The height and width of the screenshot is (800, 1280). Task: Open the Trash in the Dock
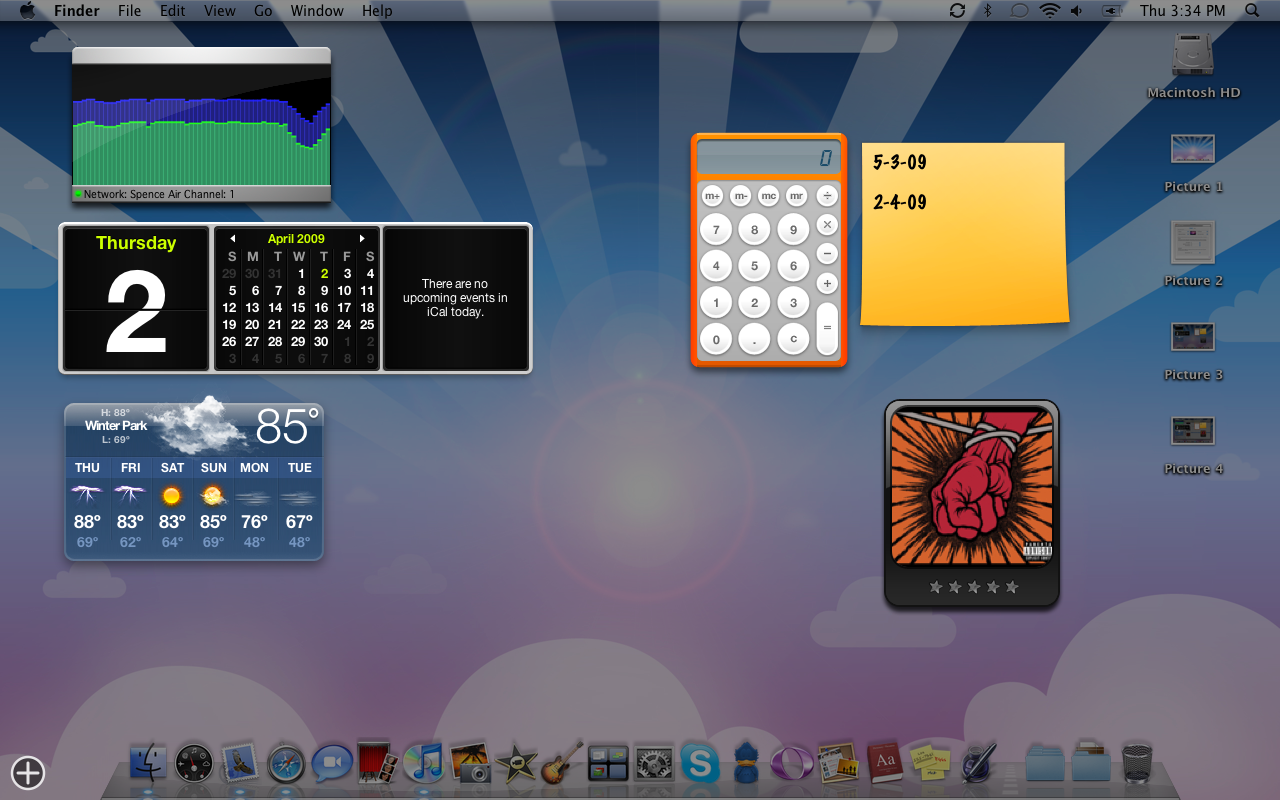coord(1137,763)
